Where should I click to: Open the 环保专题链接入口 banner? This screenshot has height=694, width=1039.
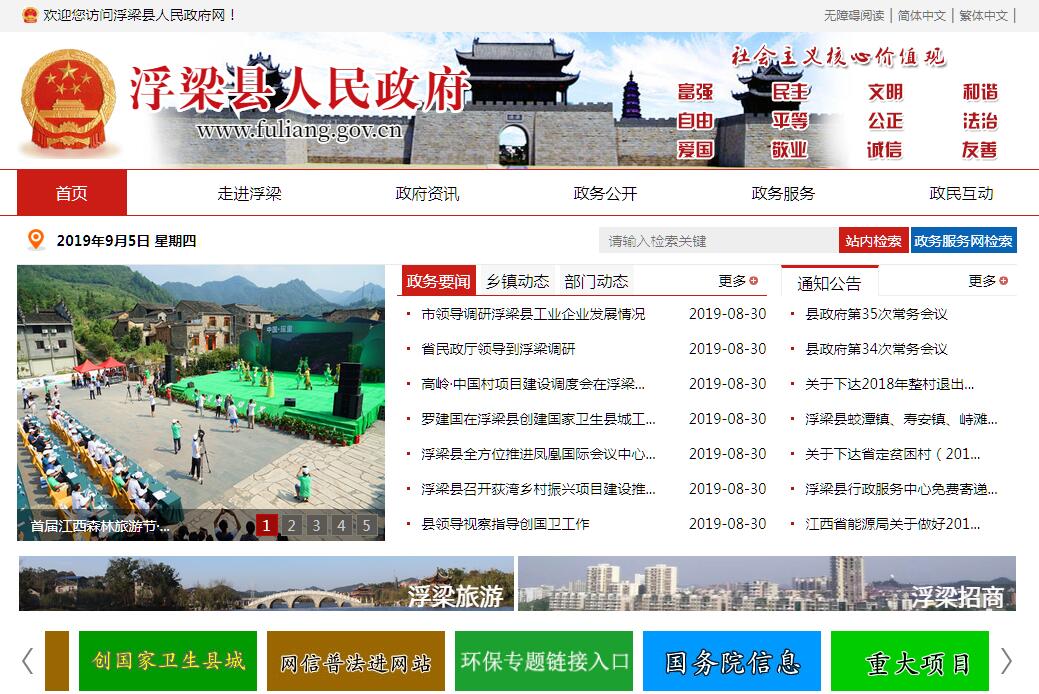(544, 661)
